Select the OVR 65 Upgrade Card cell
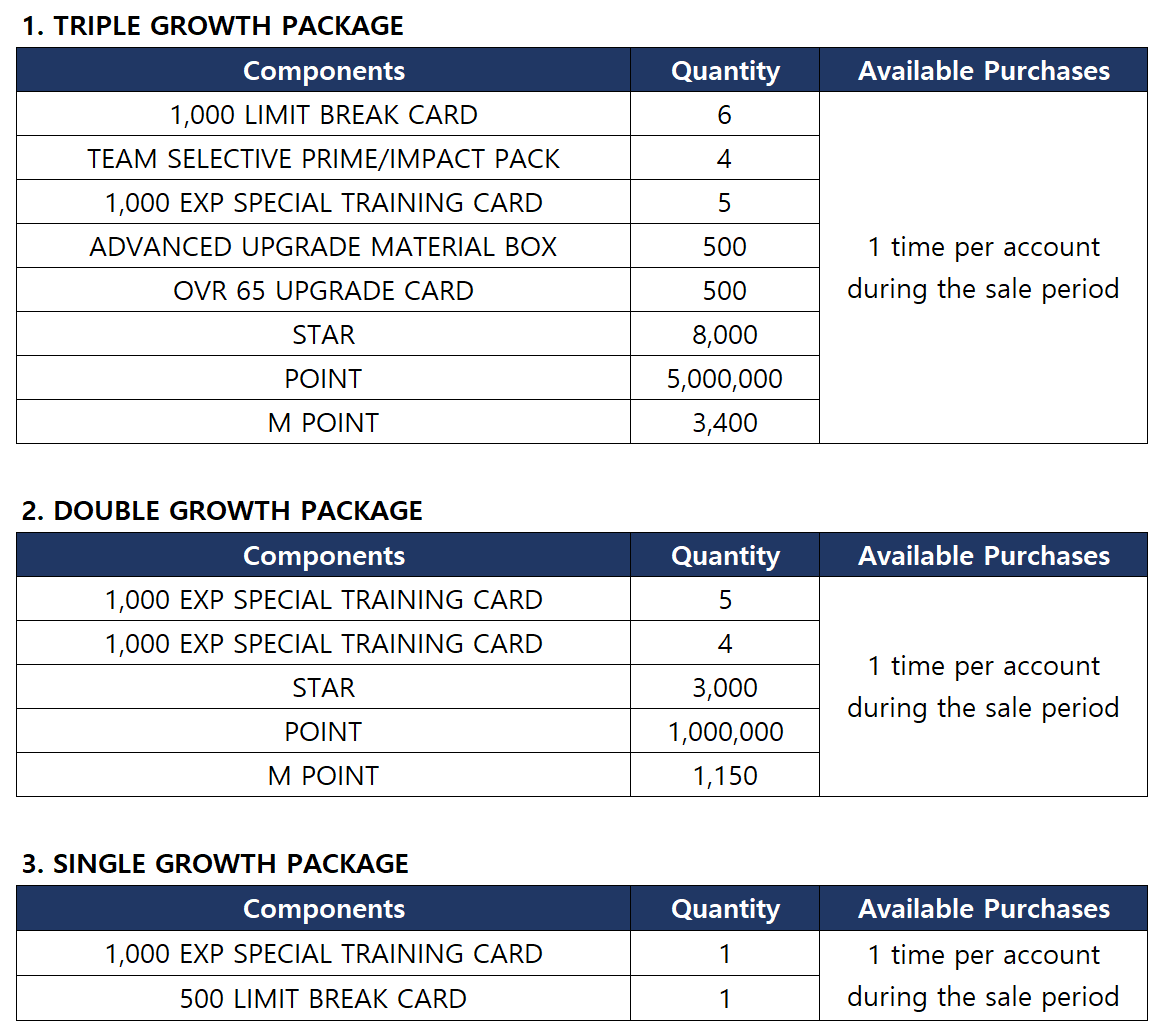 [x=323, y=291]
